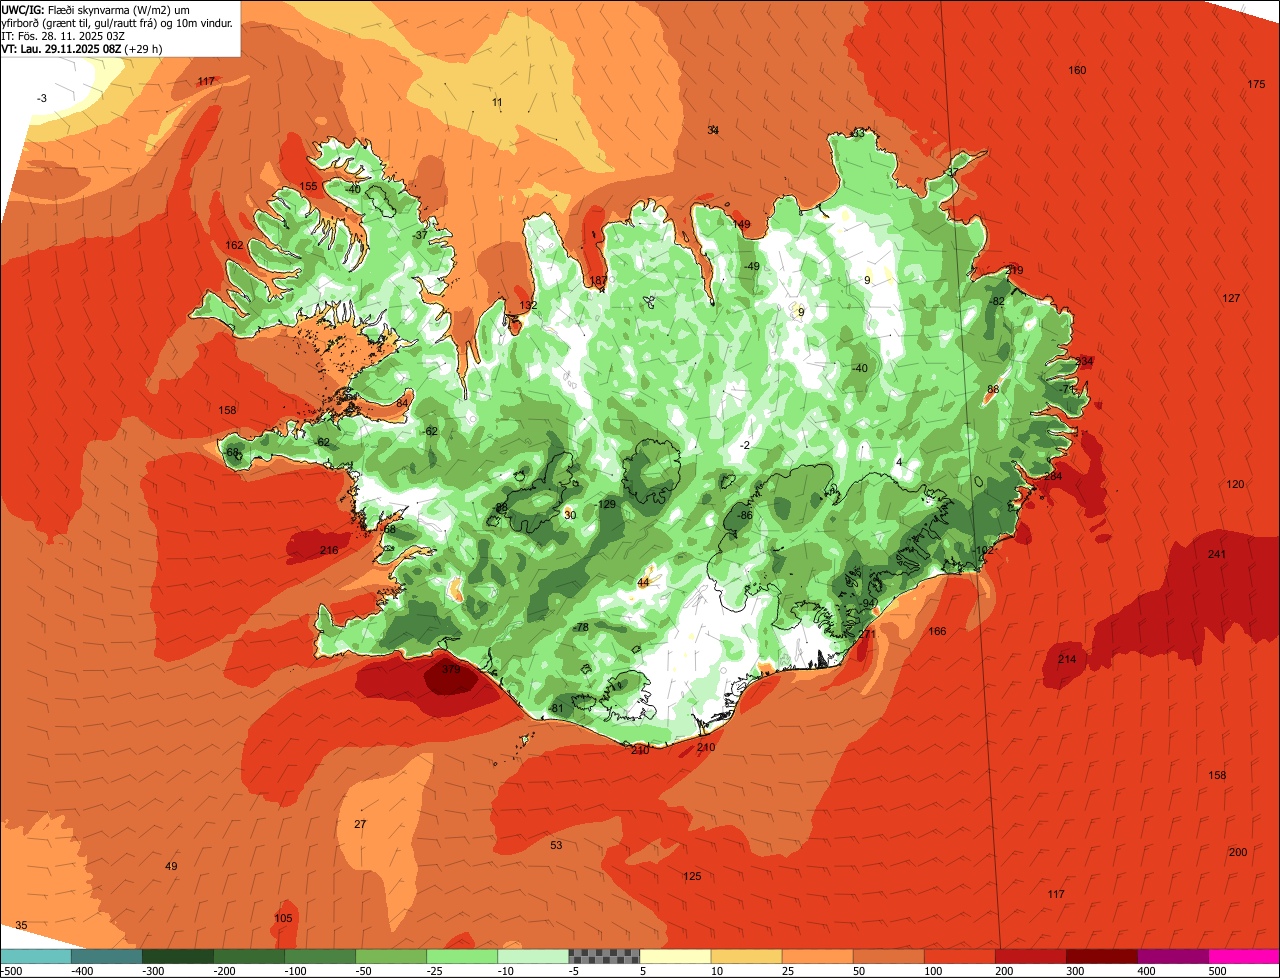
Task: Click the map value 214
Action: pos(1067,659)
